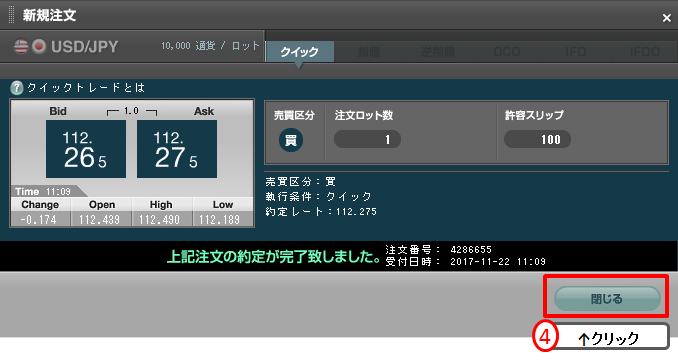Click the 注文番号 4286655 text

point(438,249)
